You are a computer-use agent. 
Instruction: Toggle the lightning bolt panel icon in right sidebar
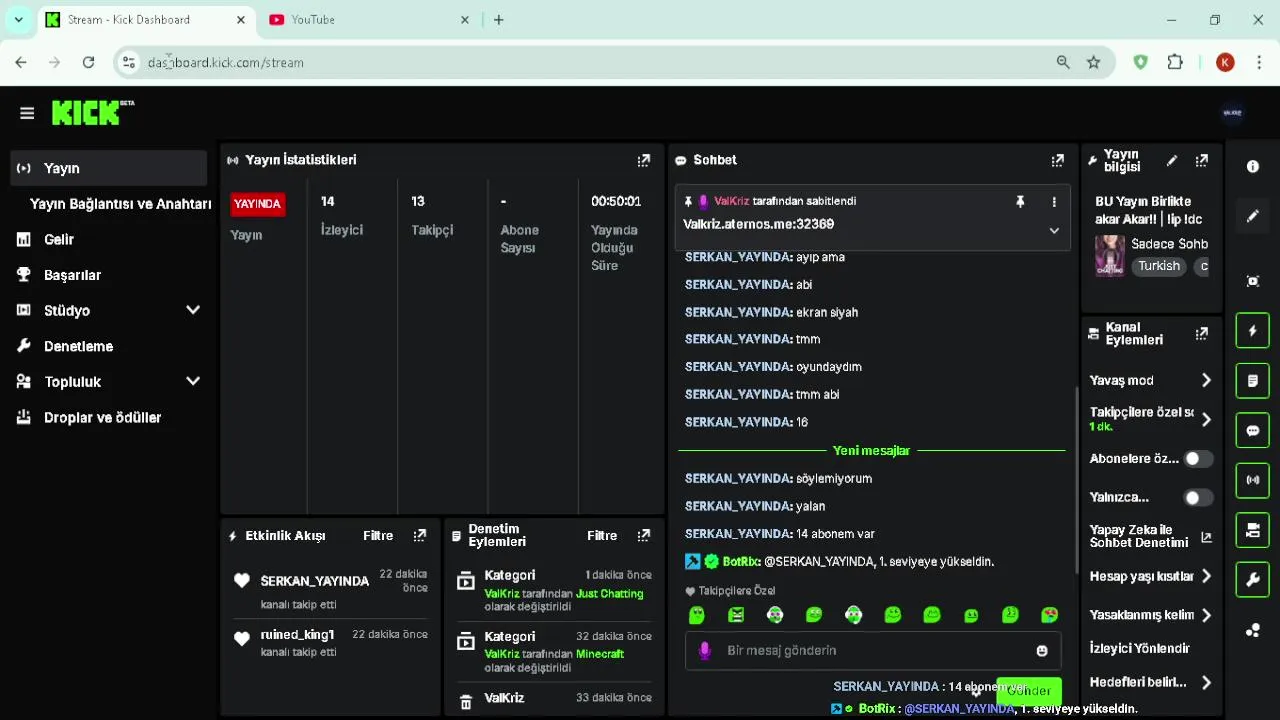[1253, 331]
